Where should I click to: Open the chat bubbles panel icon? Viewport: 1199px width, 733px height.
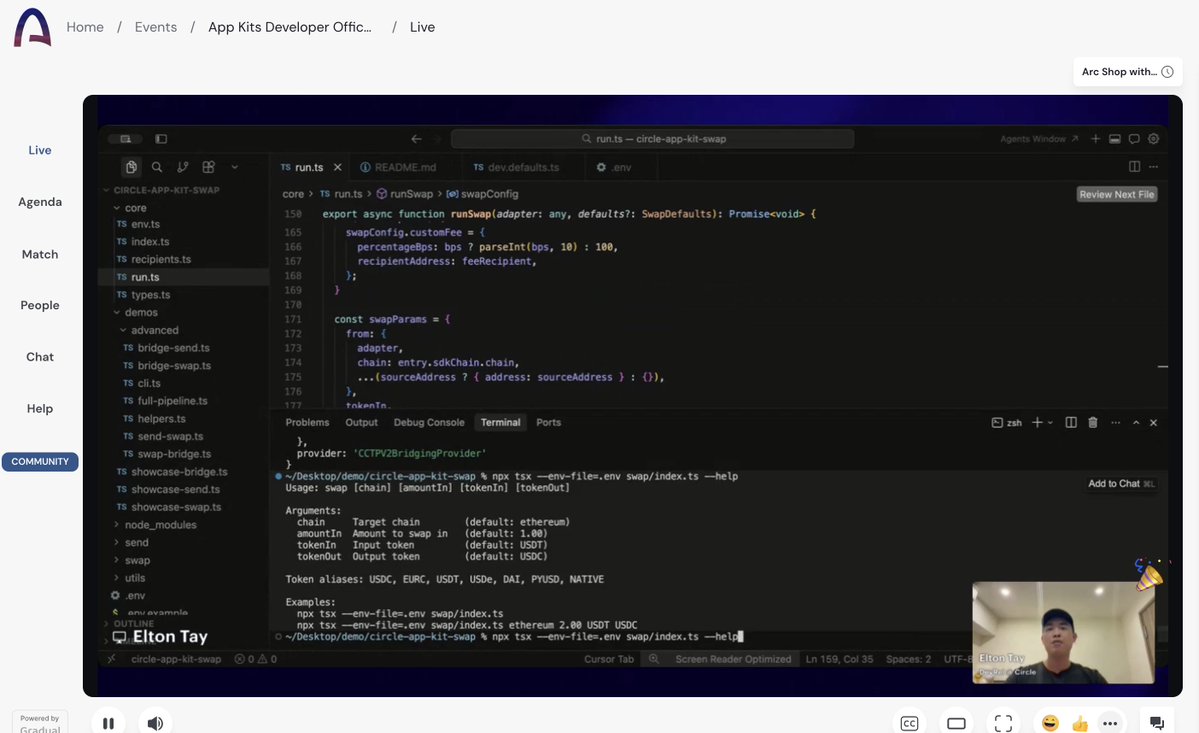pyautogui.click(x=1157, y=723)
